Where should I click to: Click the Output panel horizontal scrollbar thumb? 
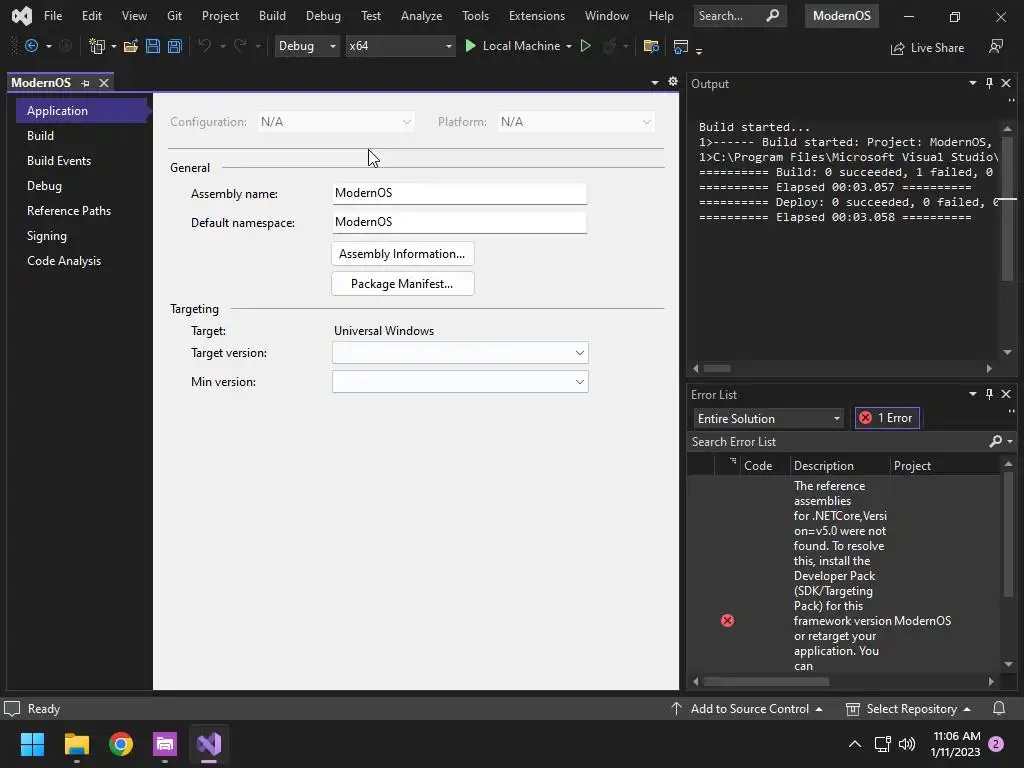[717, 368]
